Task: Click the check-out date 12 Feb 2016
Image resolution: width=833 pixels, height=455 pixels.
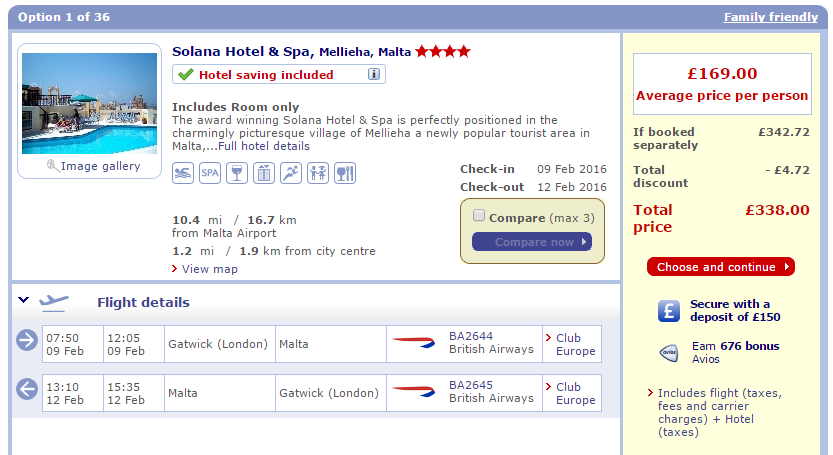Action: 572,187
